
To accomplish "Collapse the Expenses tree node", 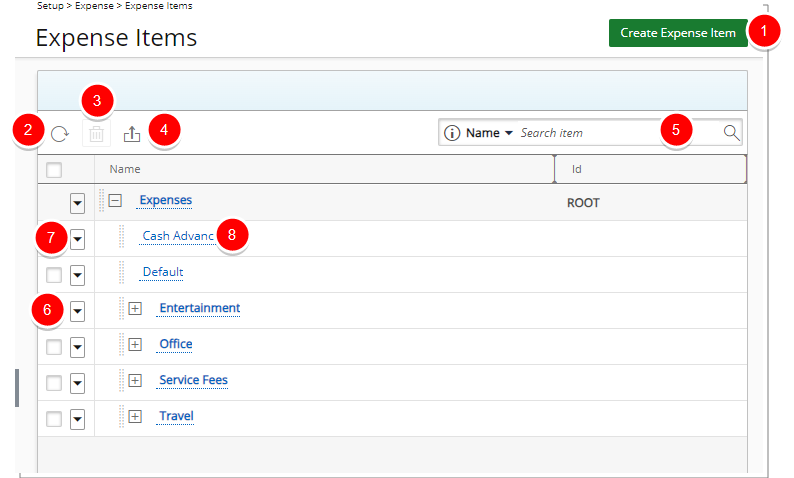I will click(x=115, y=200).
